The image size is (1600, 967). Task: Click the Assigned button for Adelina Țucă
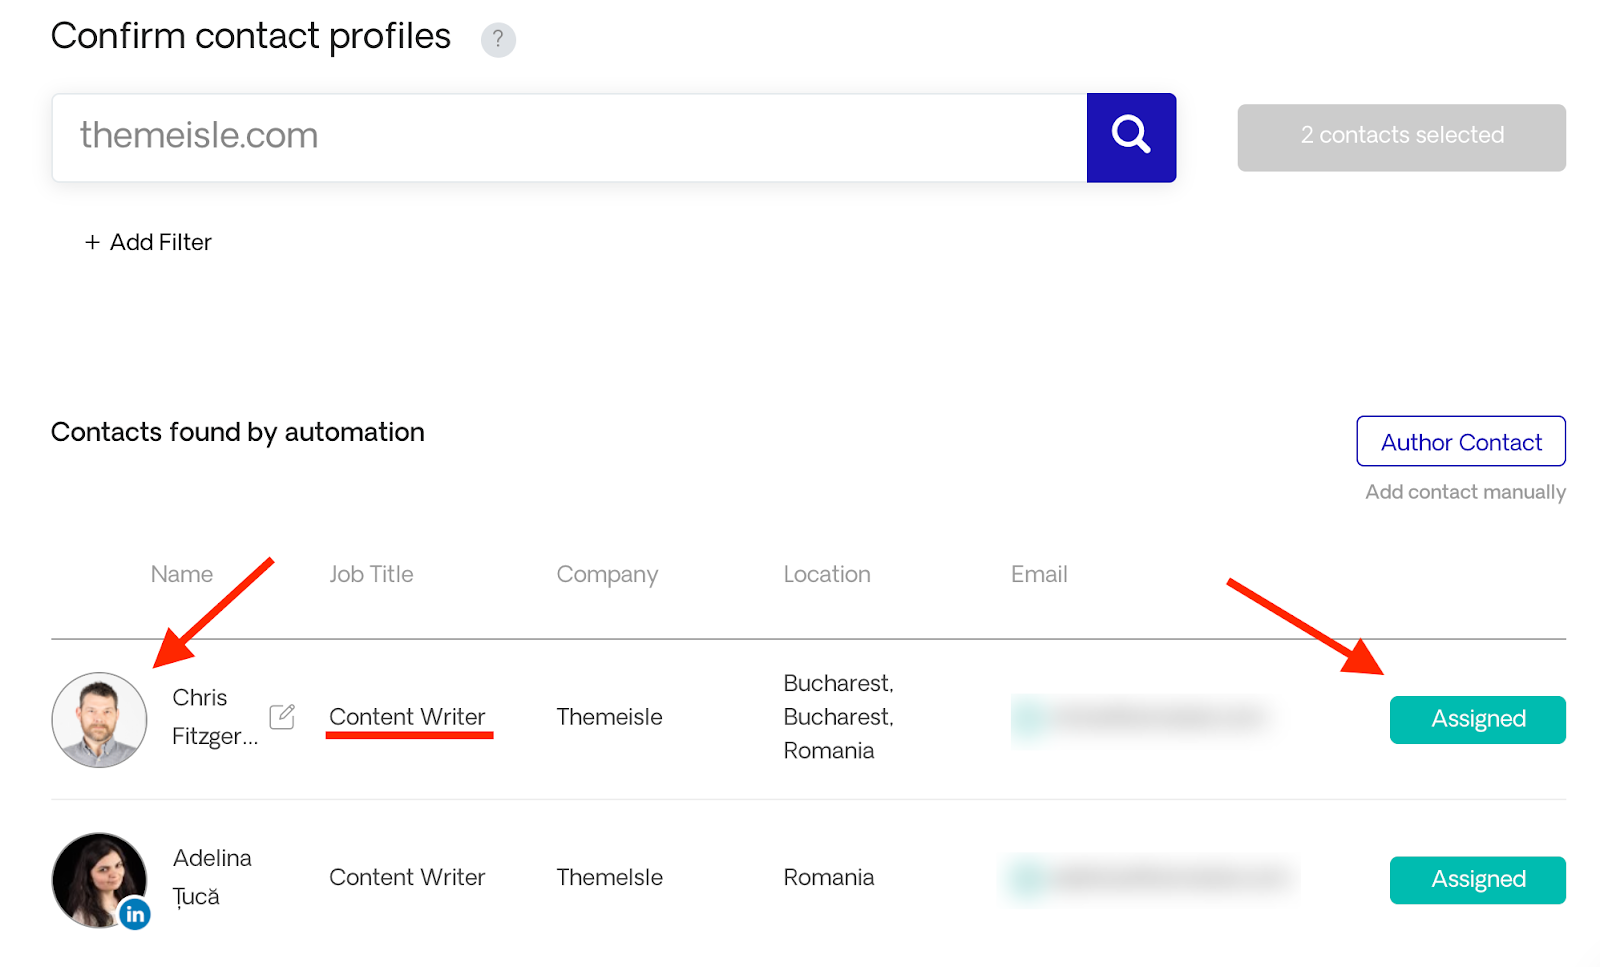click(x=1477, y=879)
